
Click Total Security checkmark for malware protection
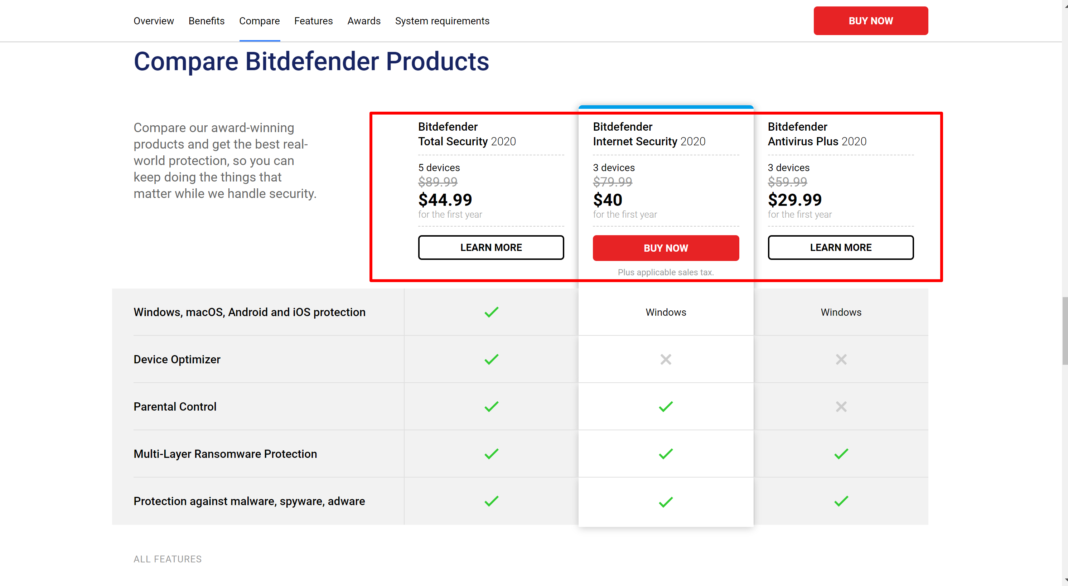pyautogui.click(x=491, y=501)
